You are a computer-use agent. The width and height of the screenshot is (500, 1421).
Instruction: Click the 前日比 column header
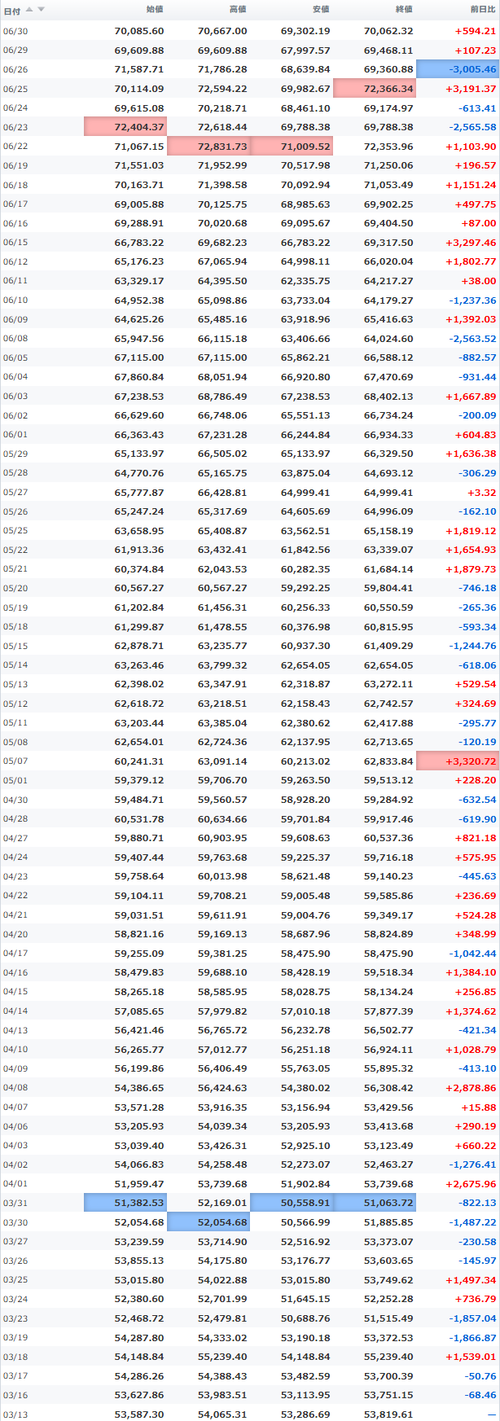click(481, 10)
